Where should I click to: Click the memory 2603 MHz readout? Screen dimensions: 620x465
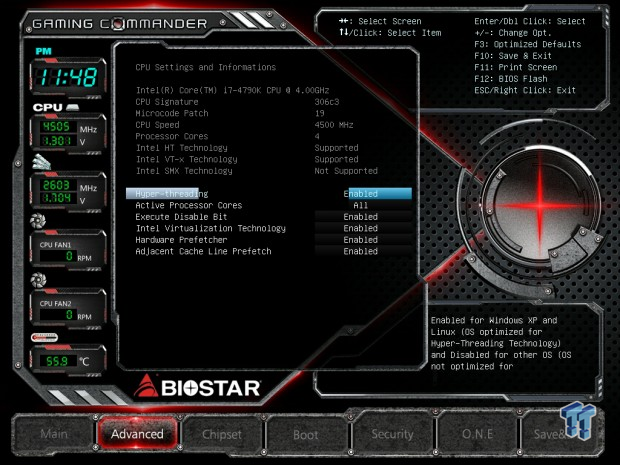pos(57,185)
